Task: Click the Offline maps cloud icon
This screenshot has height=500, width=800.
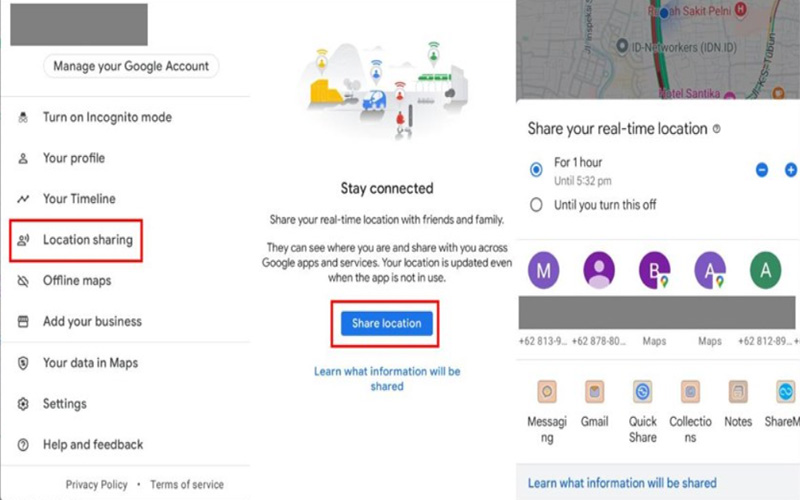Action: (x=23, y=281)
